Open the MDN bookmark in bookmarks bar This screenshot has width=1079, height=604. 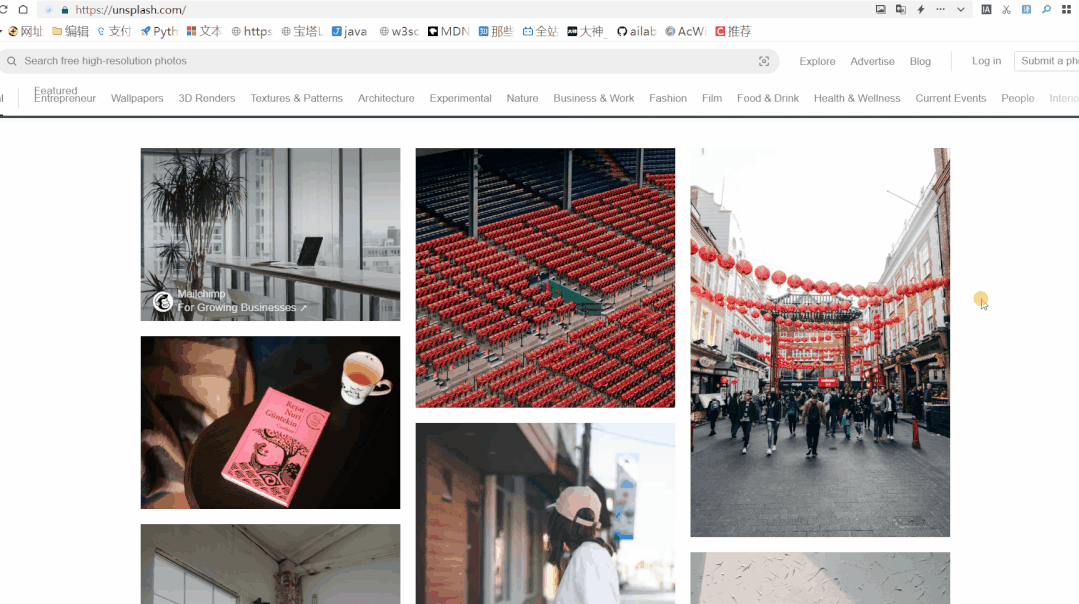(449, 32)
